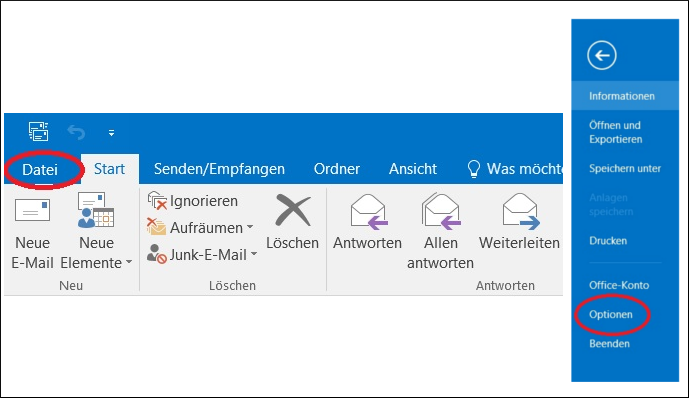This screenshot has height=398, width=689.
Task: Click the Send/Receive all folders quick-access icon
Action: click(39, 131)
